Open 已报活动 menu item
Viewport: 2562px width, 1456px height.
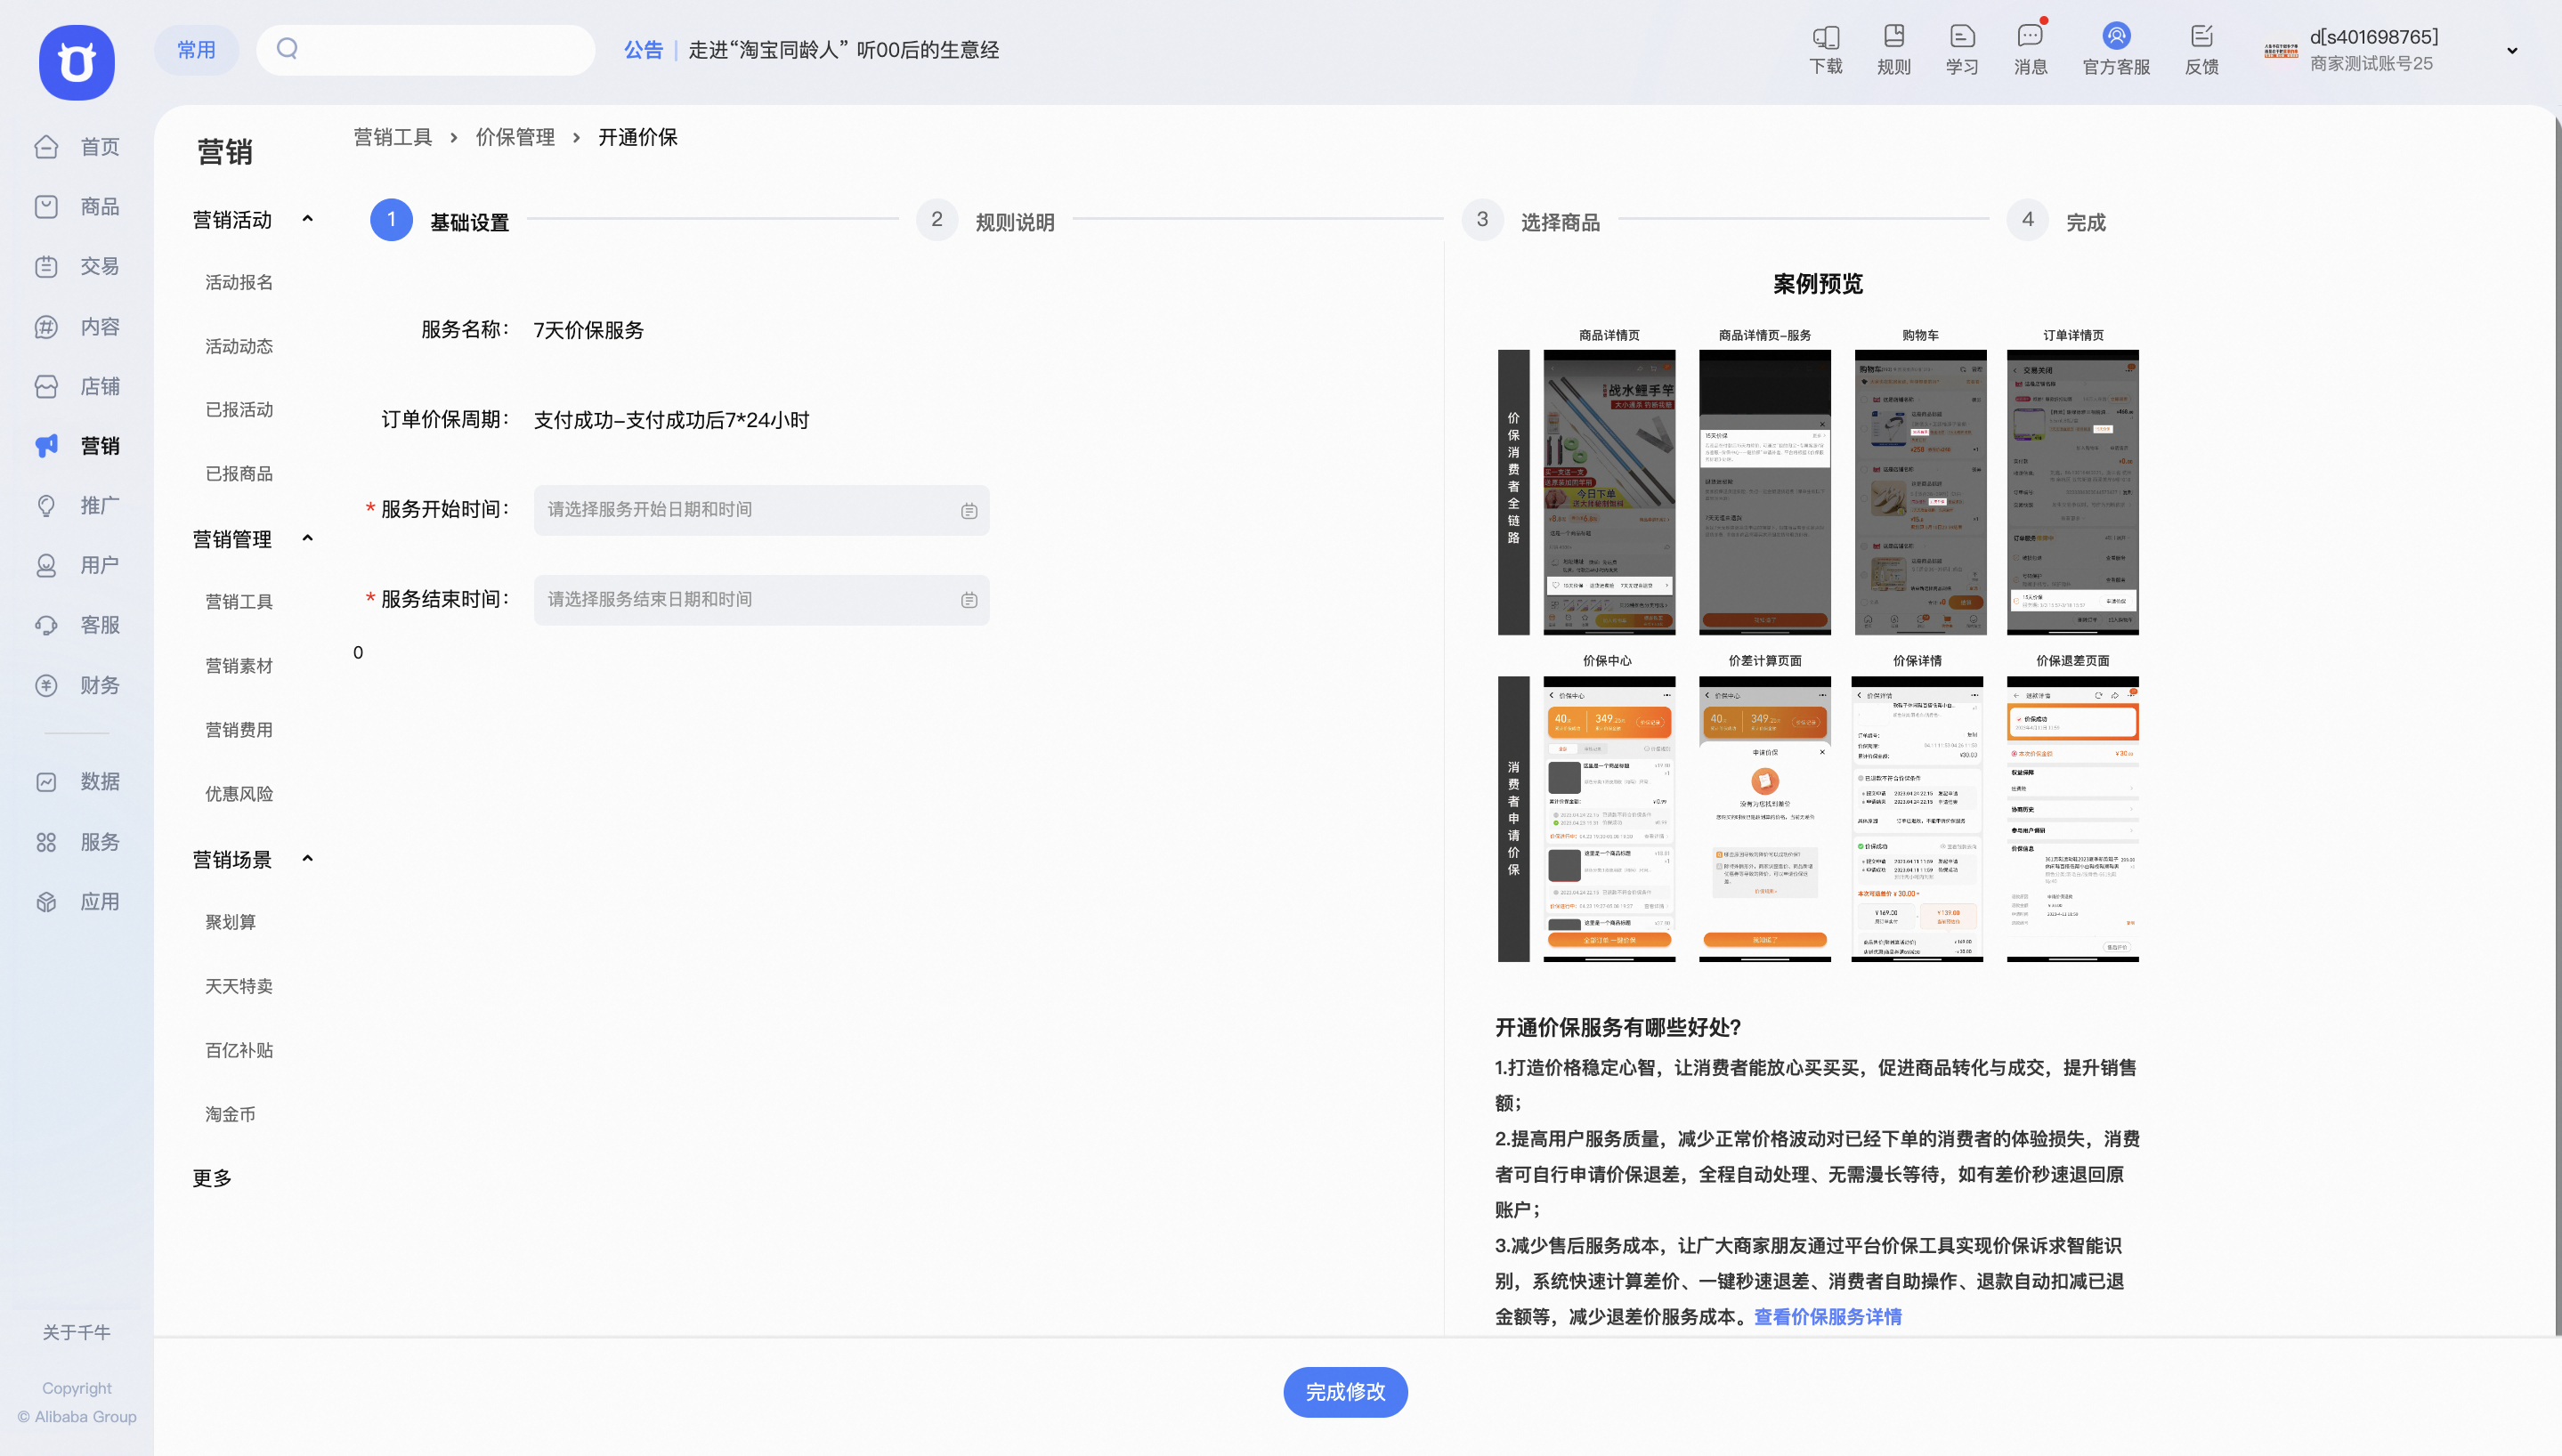[x=239, y=410]
